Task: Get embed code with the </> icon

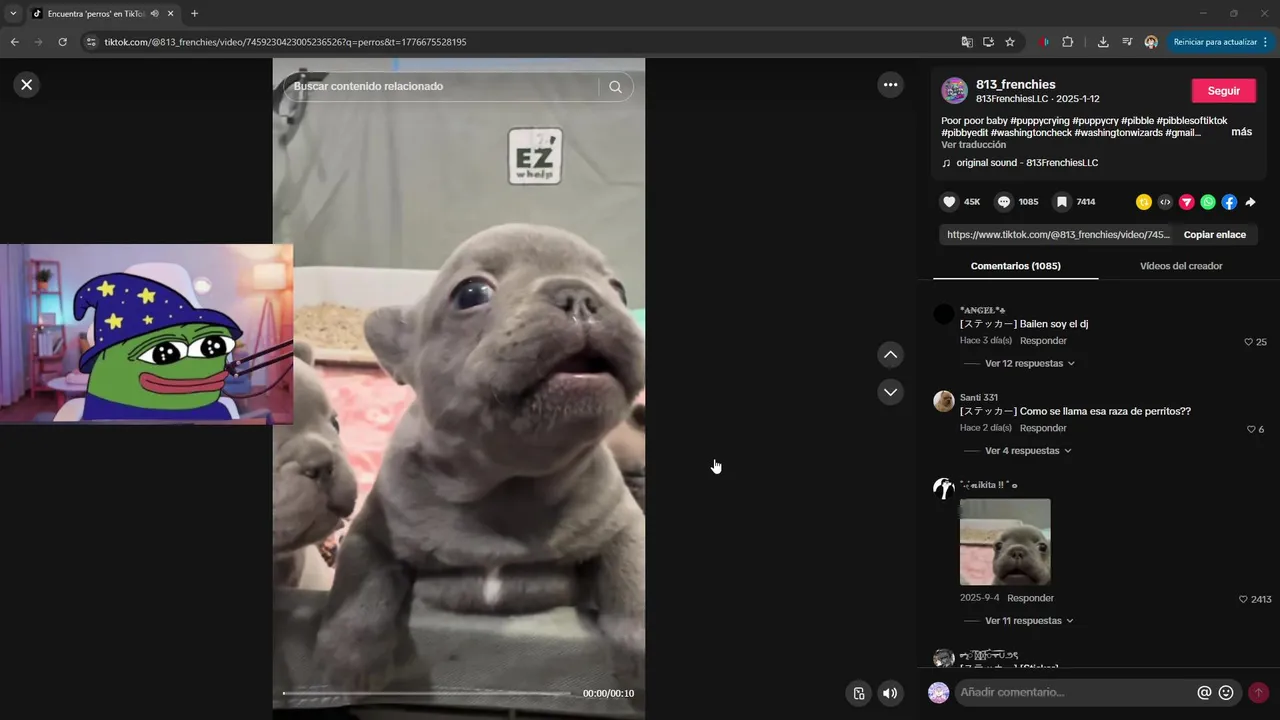Action: point(1165,202)
